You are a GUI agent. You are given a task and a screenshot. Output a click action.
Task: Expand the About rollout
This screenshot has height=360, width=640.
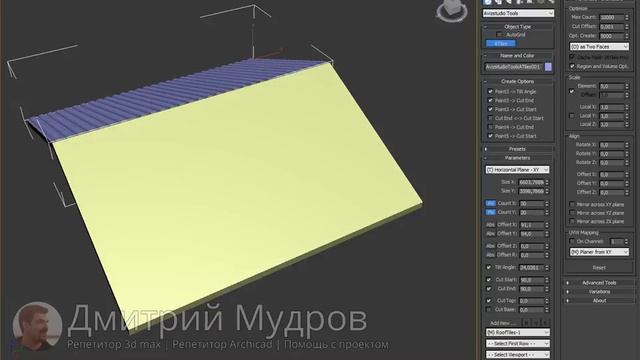(x=599, y=301)
